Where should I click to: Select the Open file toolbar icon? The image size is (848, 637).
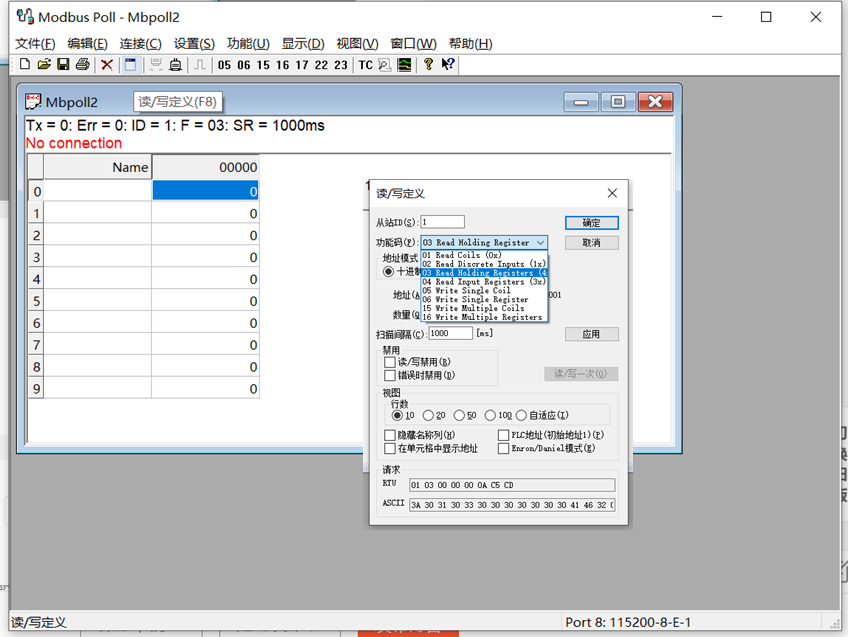coord(43,64)
